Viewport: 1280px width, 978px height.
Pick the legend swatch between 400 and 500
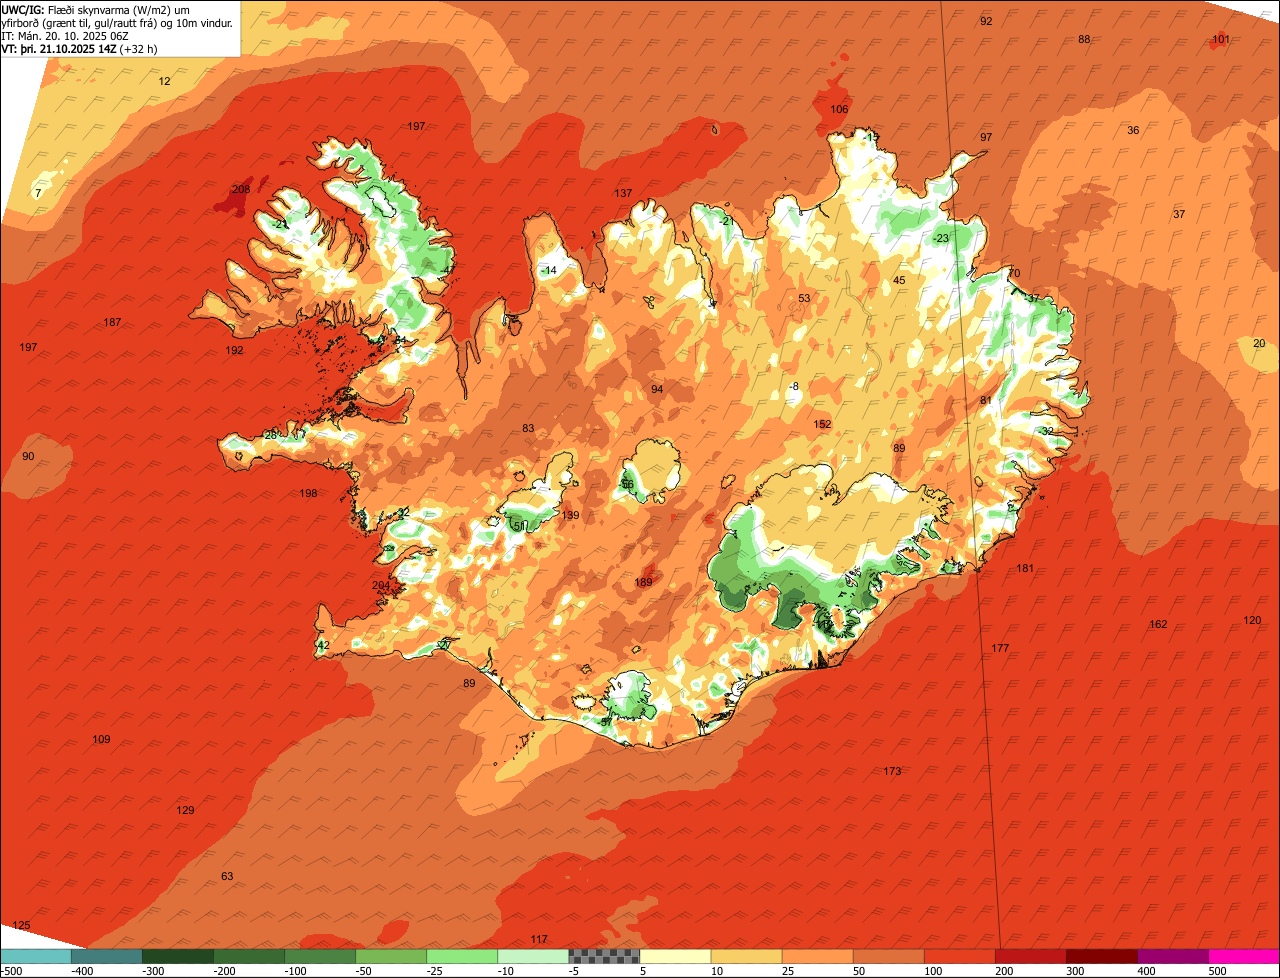(x=1173, y=956)
